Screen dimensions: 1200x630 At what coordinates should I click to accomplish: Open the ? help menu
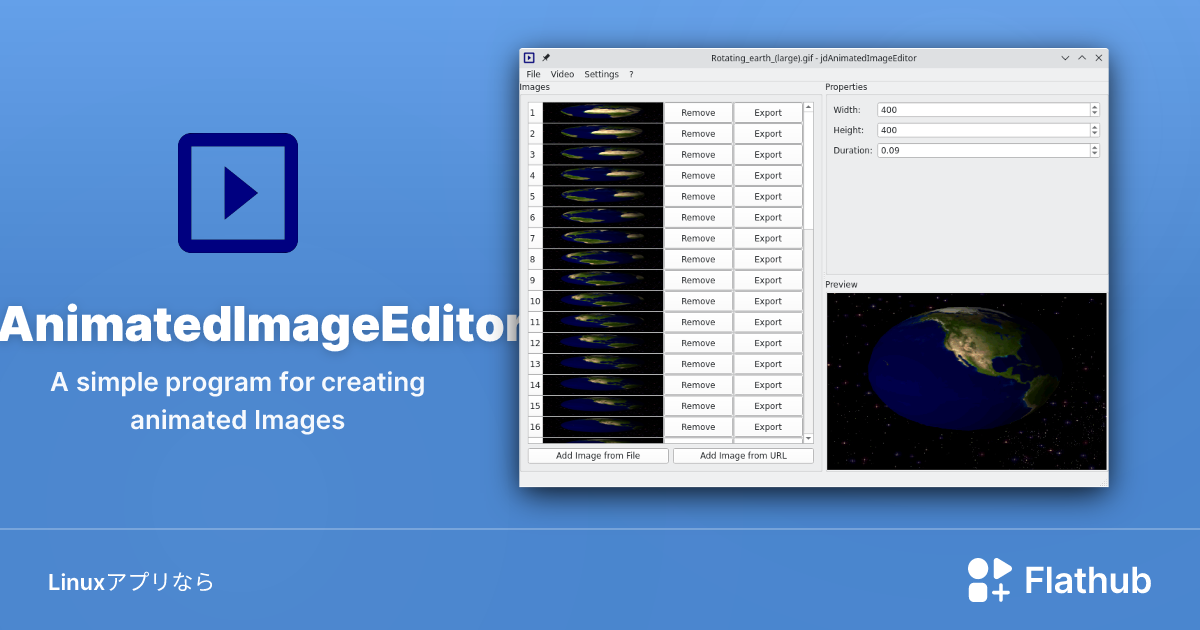click(x=630, y=73)
